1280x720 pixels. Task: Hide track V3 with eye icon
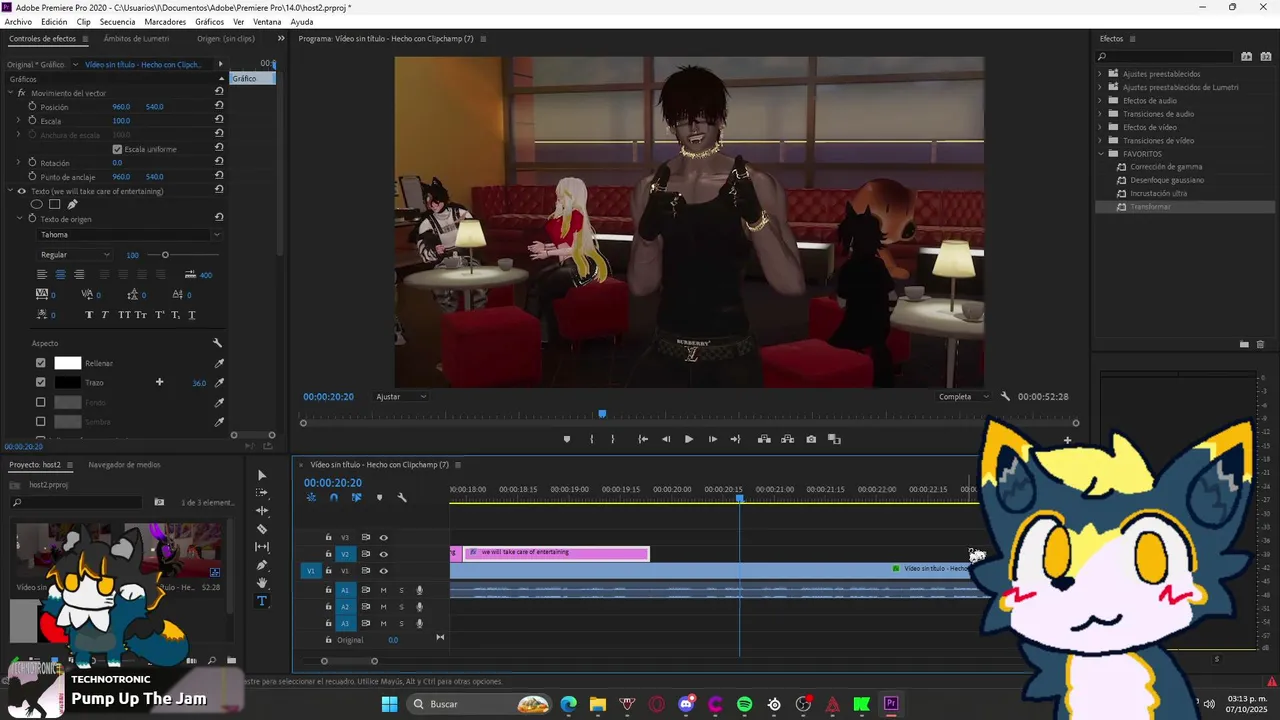pos(383,538)
